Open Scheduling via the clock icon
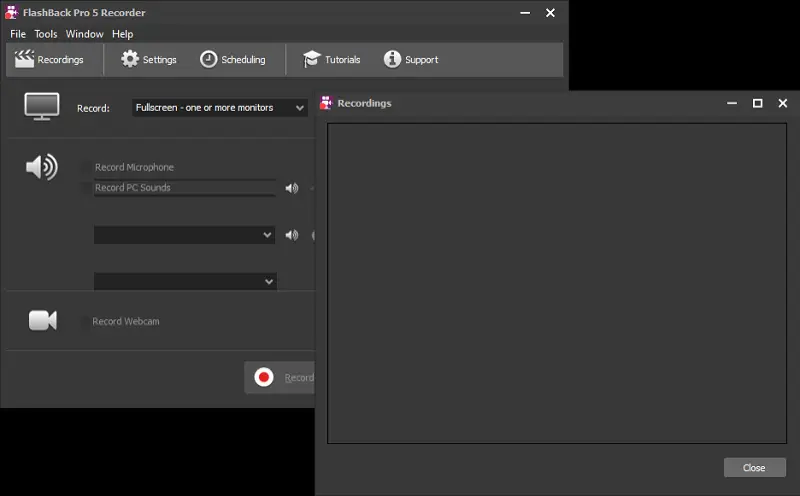This screenshot has height=496, width=800. [208, 59]
